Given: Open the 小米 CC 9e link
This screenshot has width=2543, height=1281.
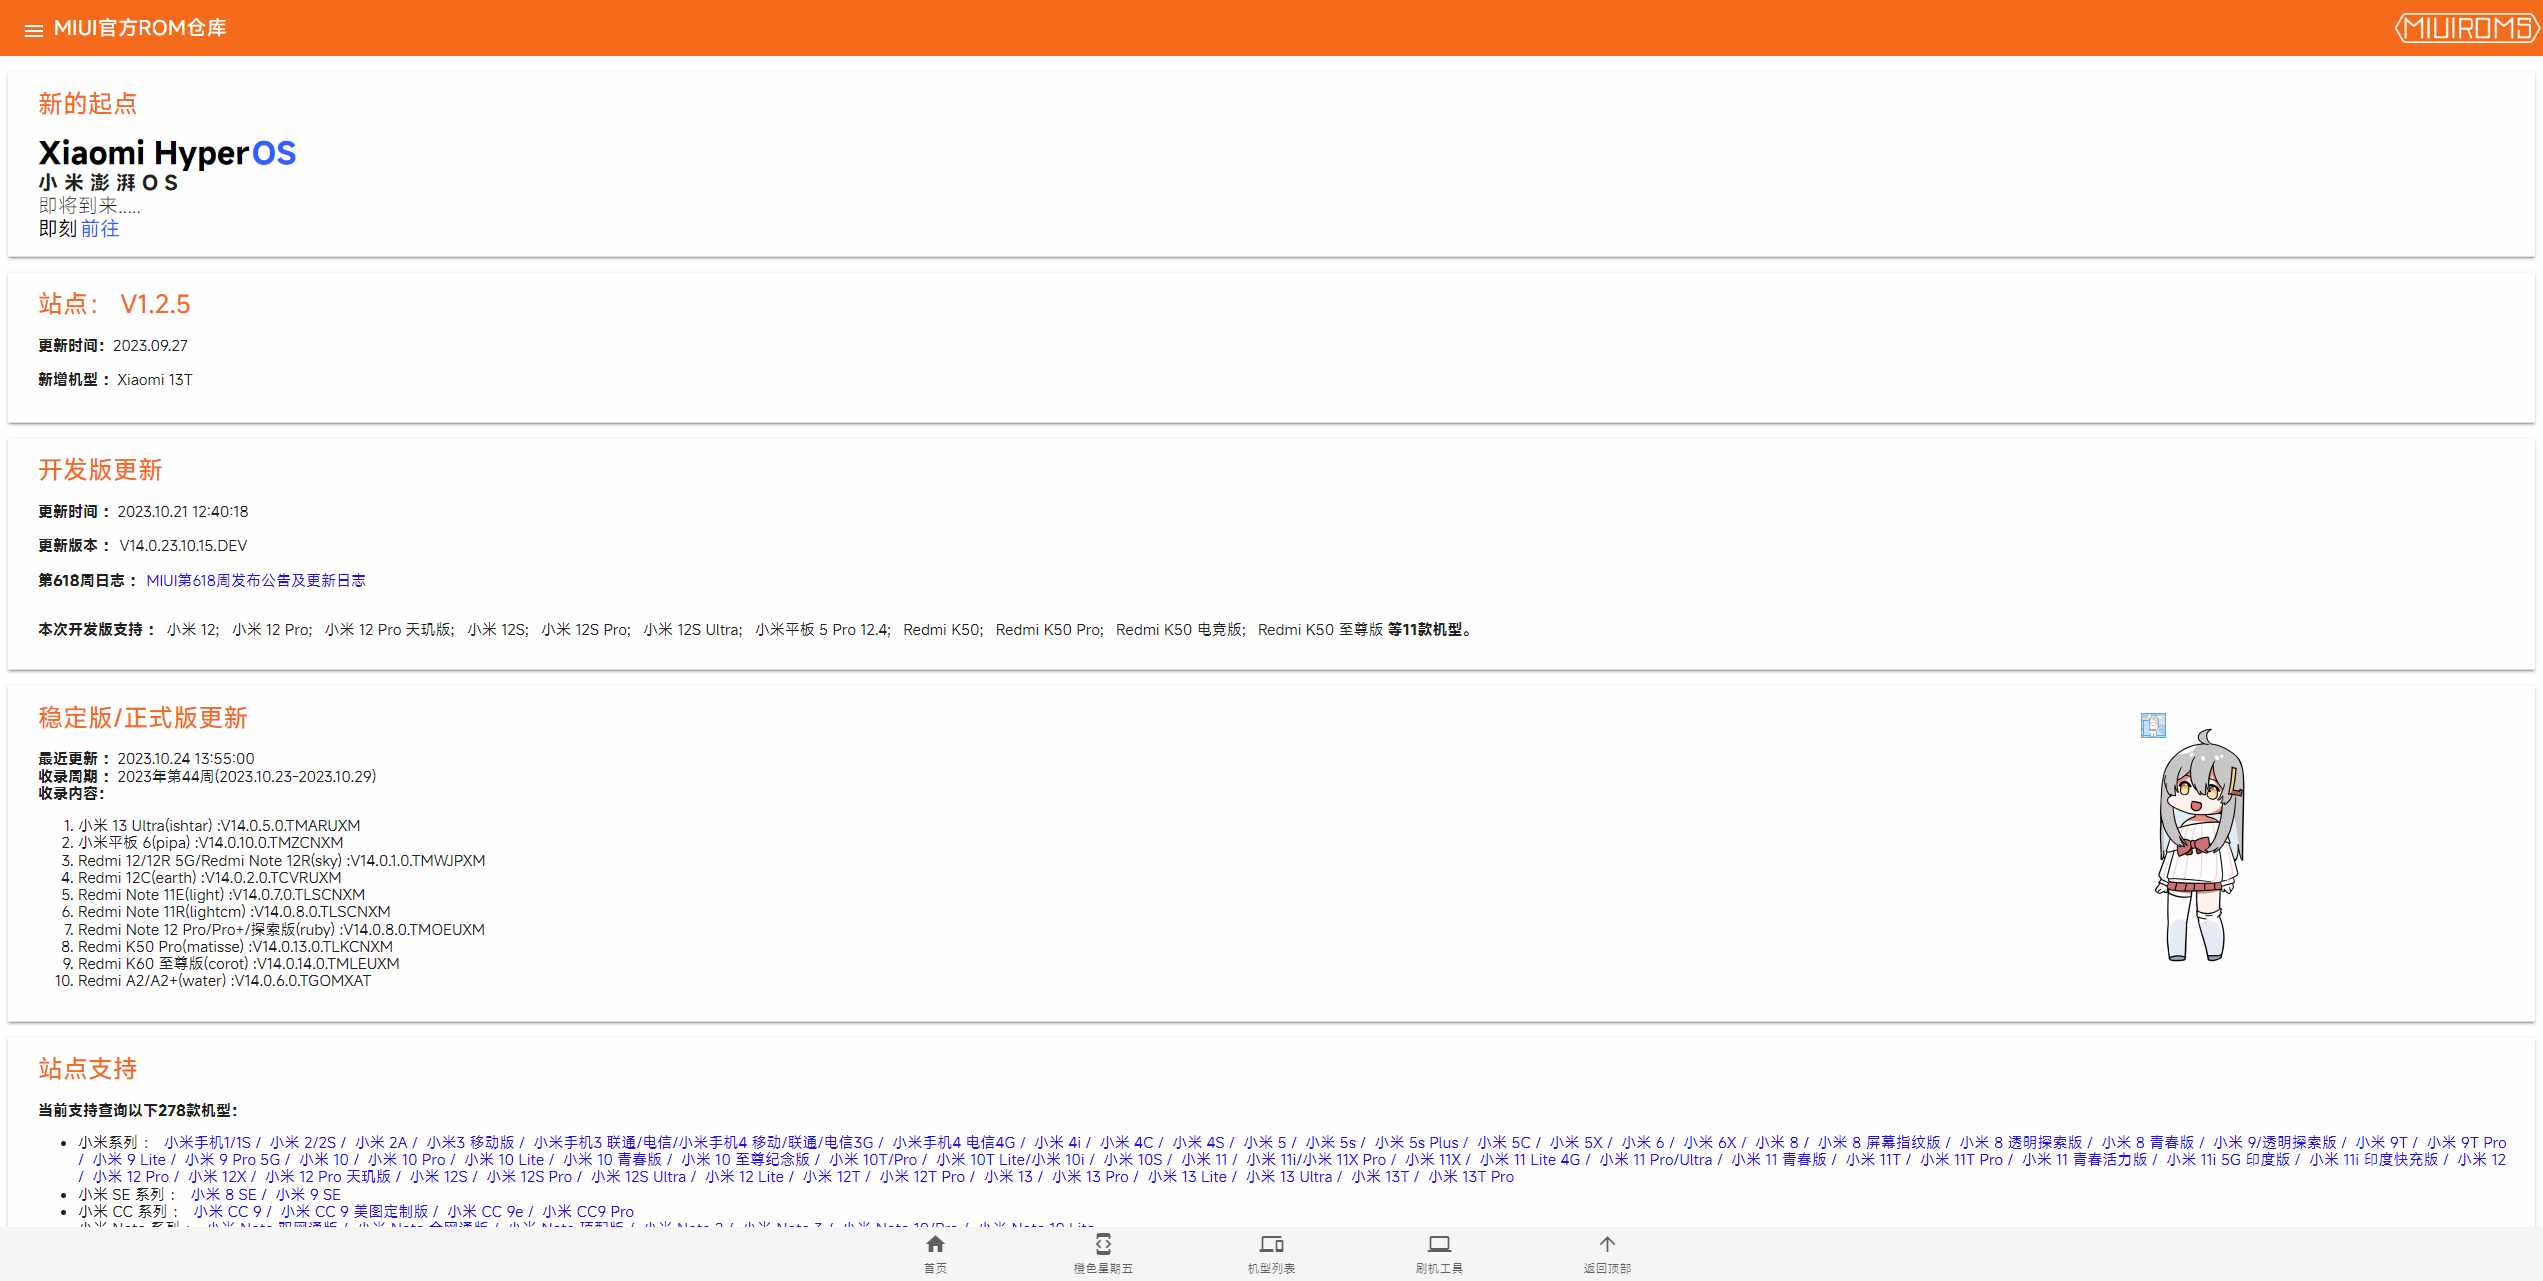Looking at the screenshot, I should (485, 1212).
